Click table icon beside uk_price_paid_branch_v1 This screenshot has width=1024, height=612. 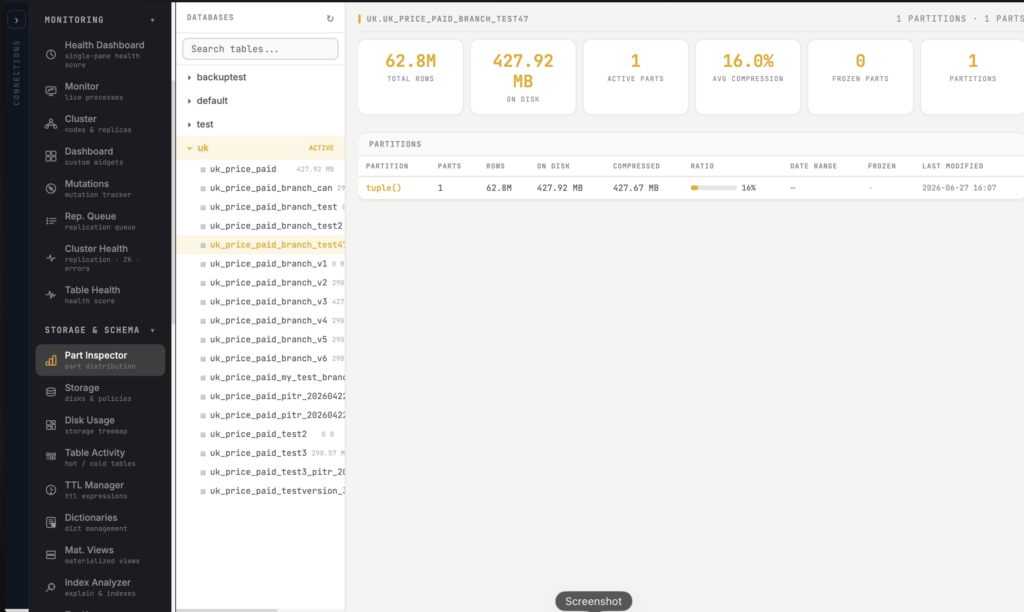tap(203, 264)
